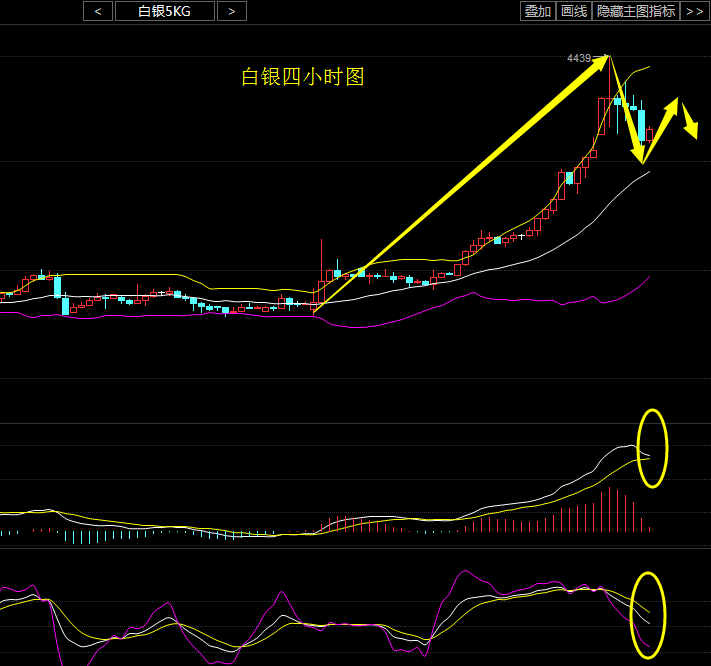Click the previous instrument arrow button
This screenshot has height=666, width=711.
point(97,11)
